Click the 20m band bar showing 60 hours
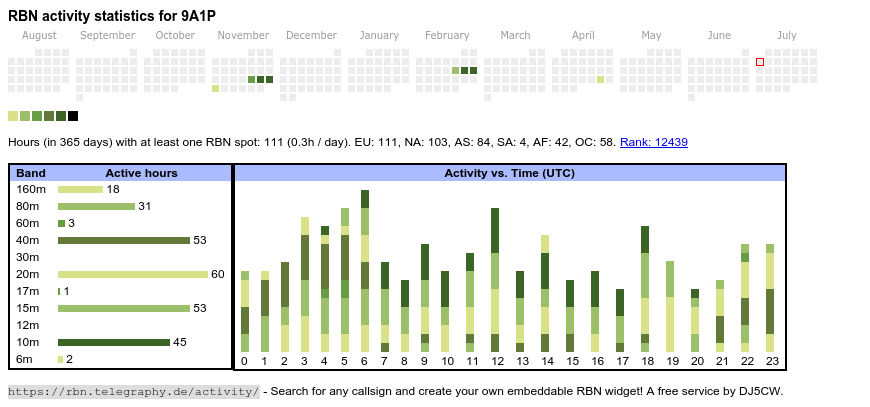 132,274
